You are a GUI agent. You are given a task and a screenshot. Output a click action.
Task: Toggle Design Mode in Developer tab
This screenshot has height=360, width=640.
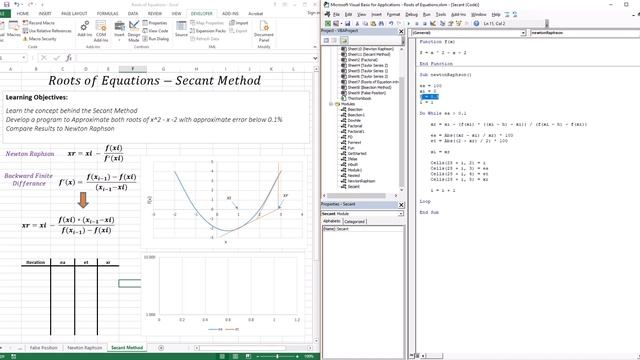[134, 31]
